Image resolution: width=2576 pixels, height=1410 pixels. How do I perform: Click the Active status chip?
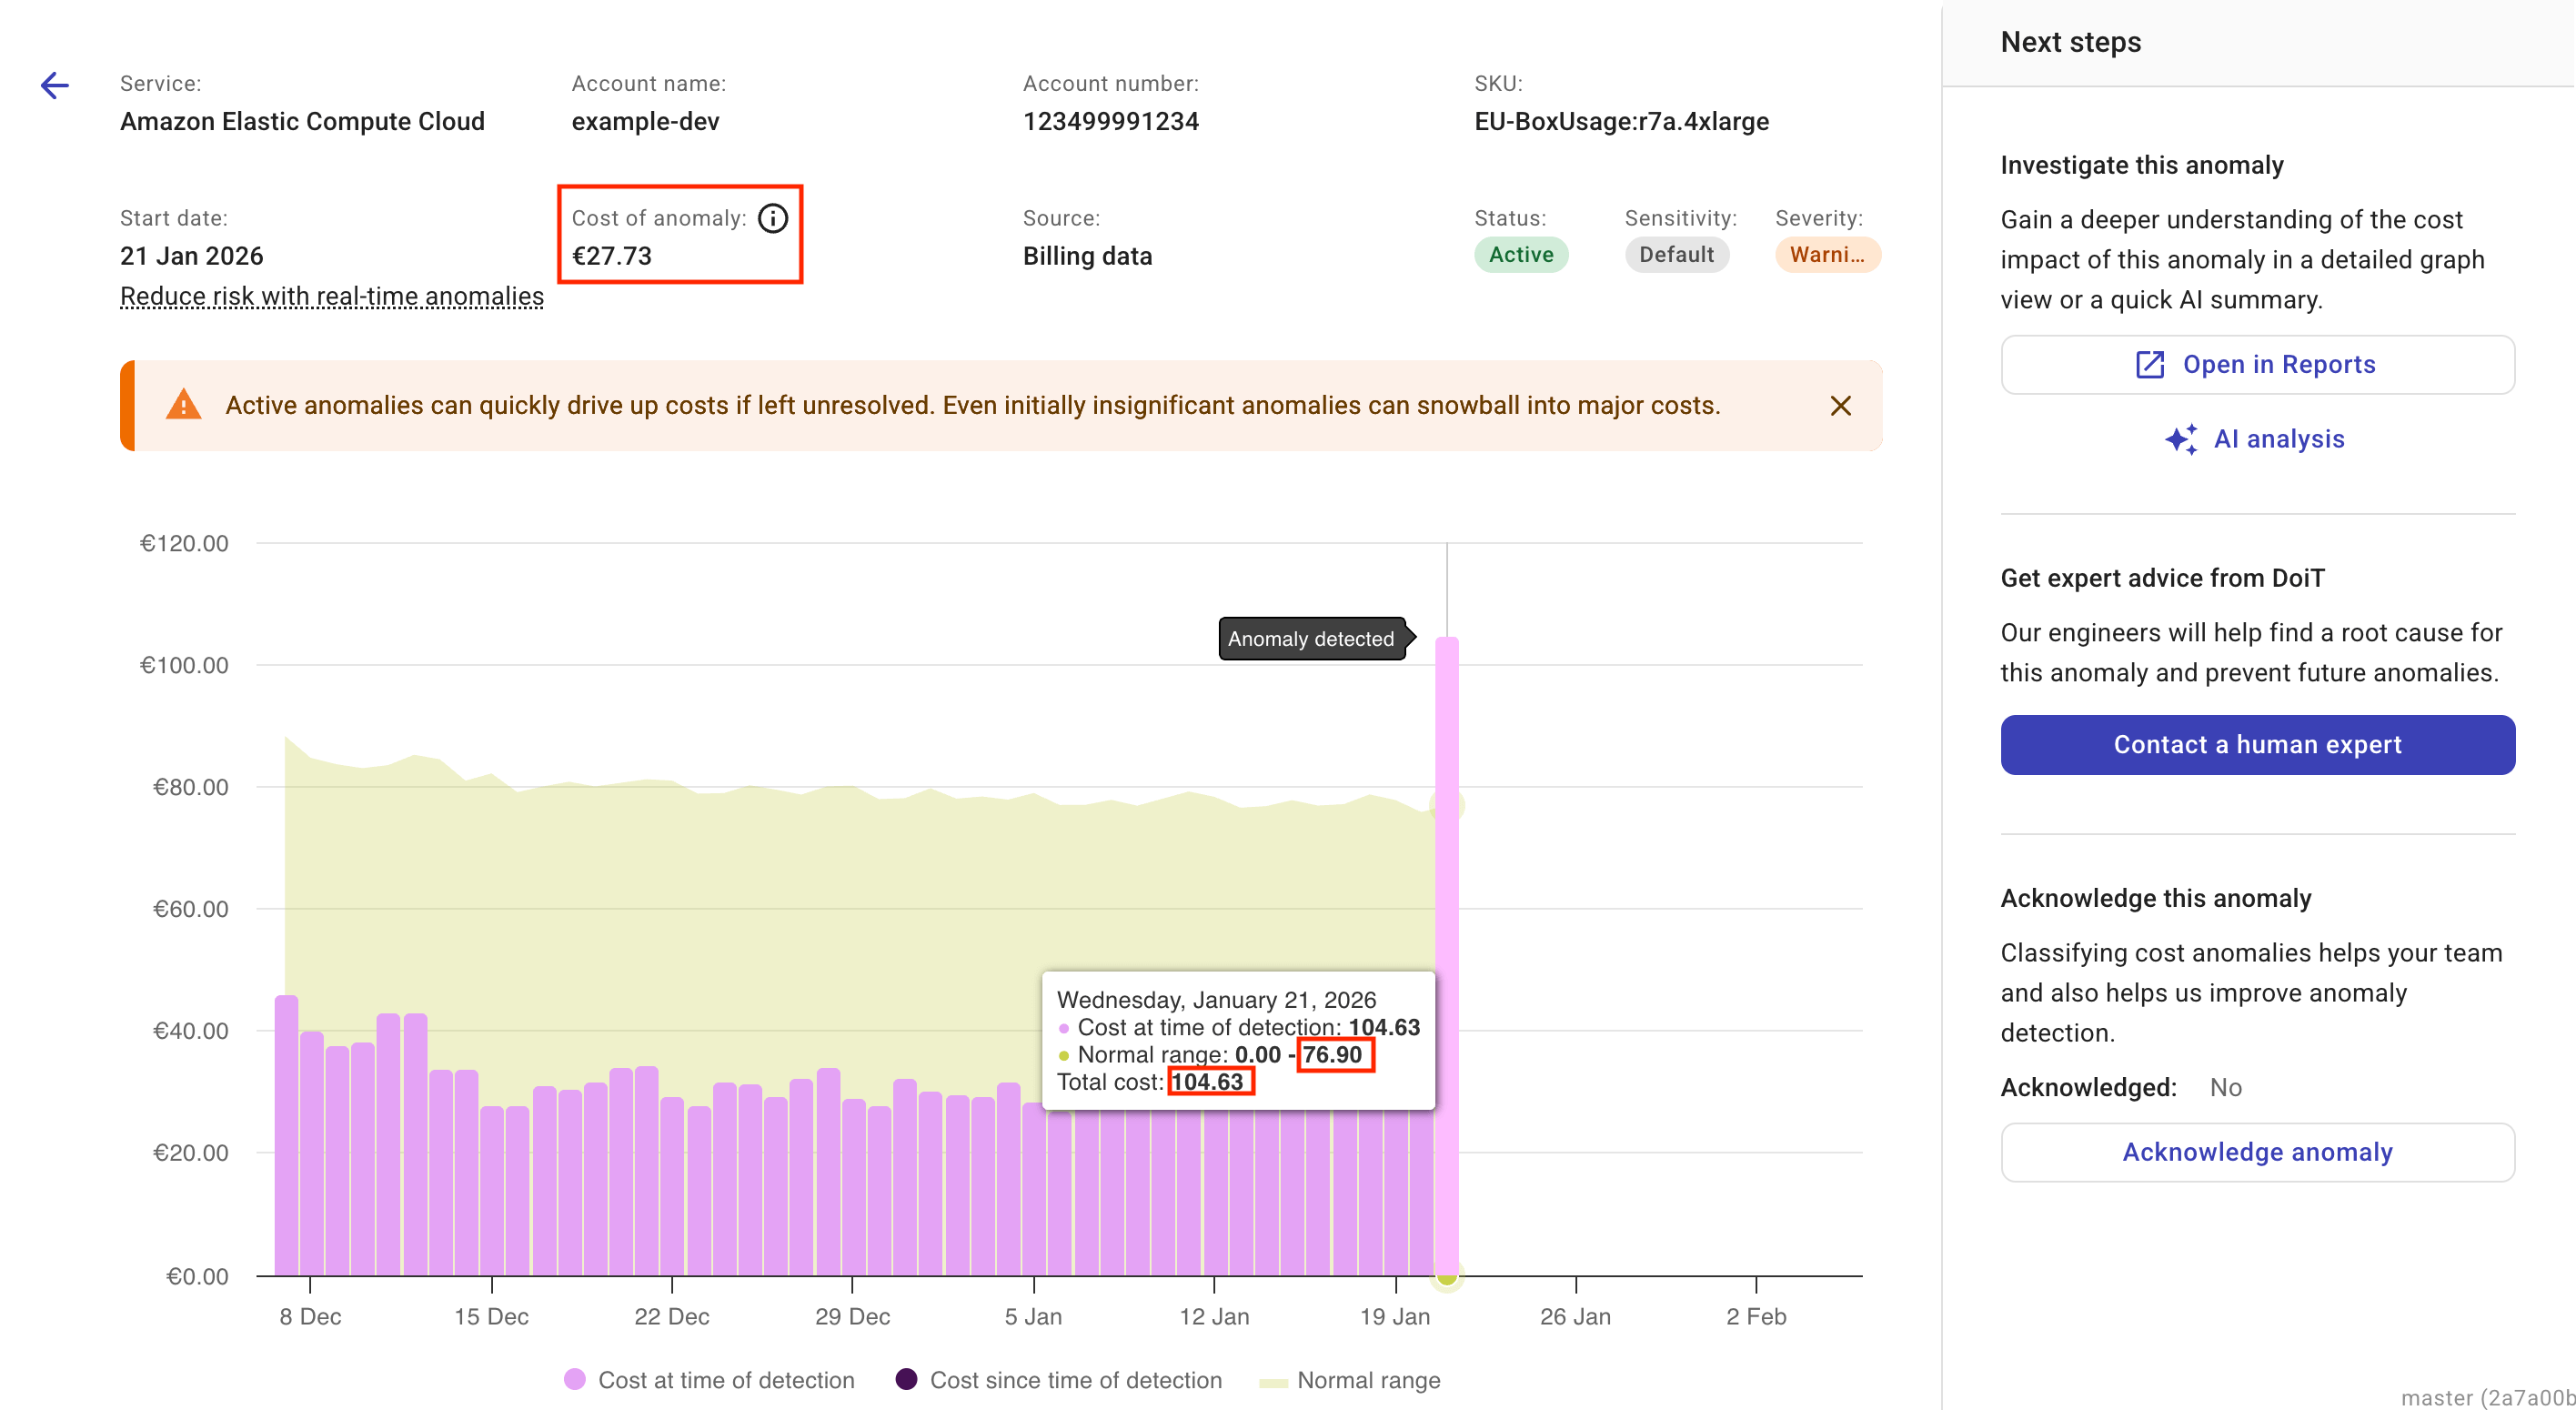[1520, 254]
